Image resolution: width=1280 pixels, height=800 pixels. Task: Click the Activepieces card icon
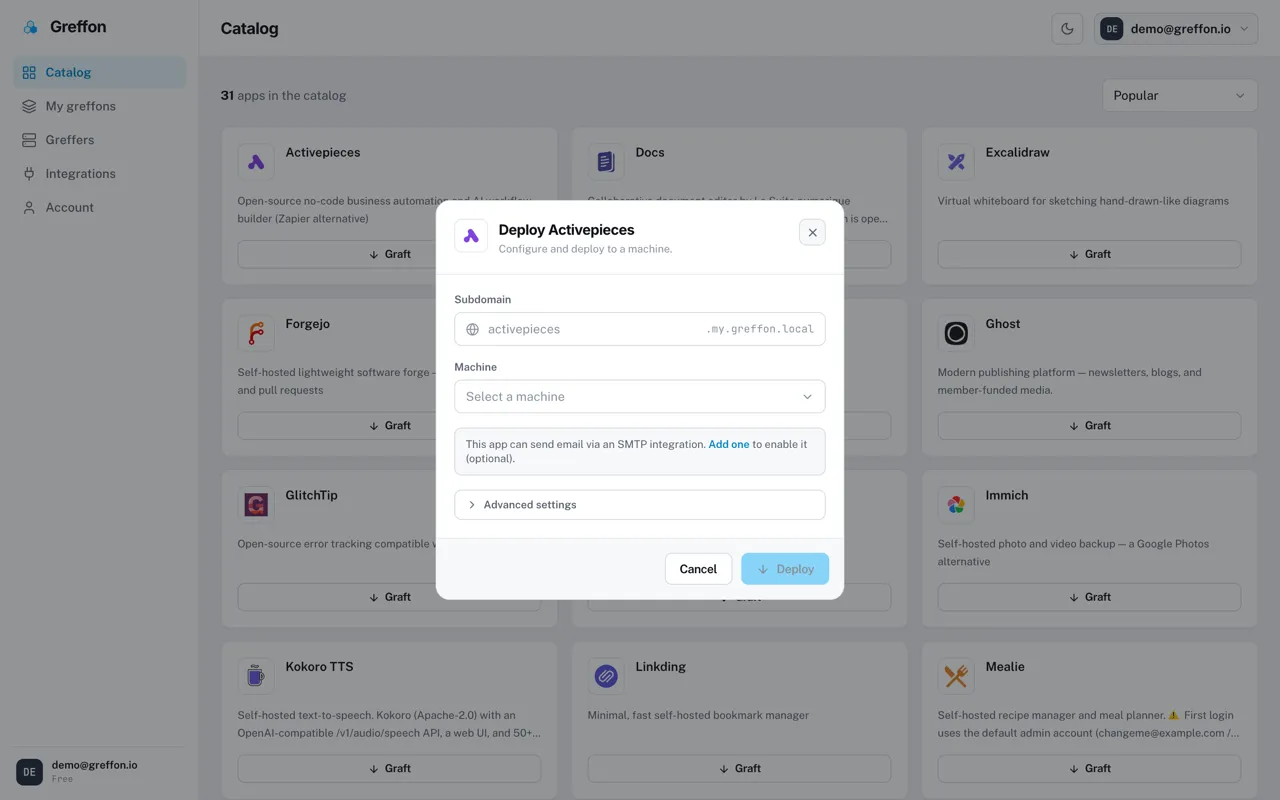click(256, 162)
